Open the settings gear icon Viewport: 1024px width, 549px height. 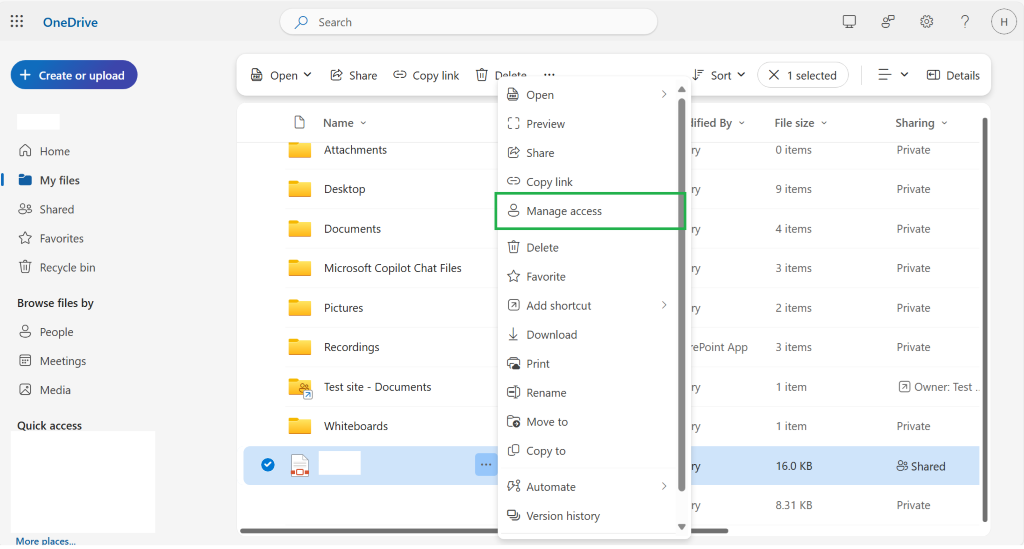pyautogui.click(x=926, y=22)
